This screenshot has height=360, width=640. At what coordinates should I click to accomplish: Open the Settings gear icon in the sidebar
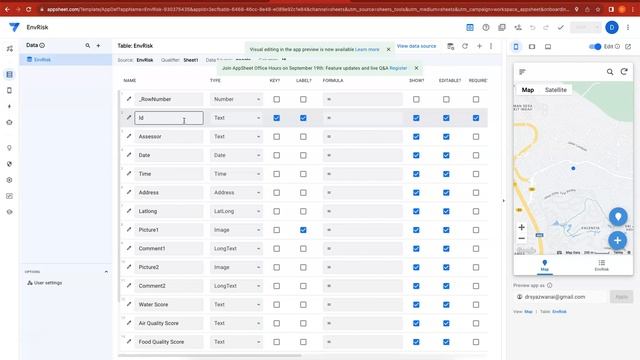click(9, 180)
